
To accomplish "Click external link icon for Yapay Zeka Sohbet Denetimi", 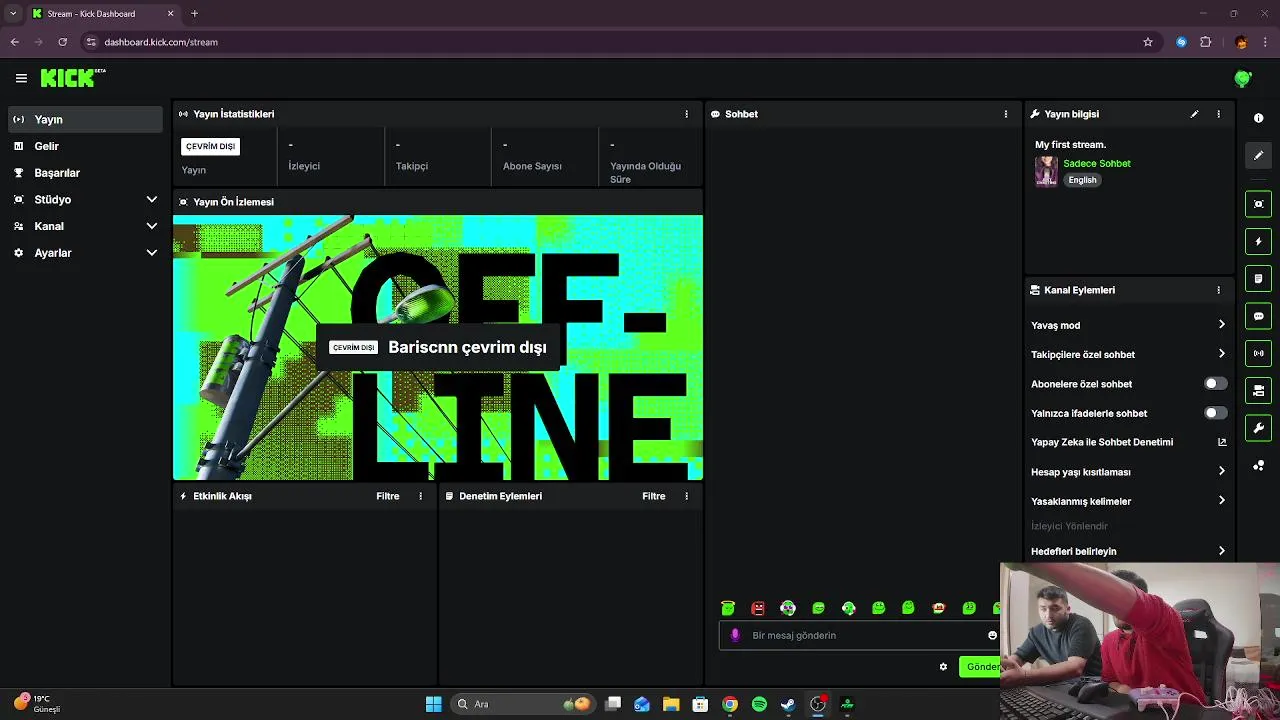I will 1221,442.
